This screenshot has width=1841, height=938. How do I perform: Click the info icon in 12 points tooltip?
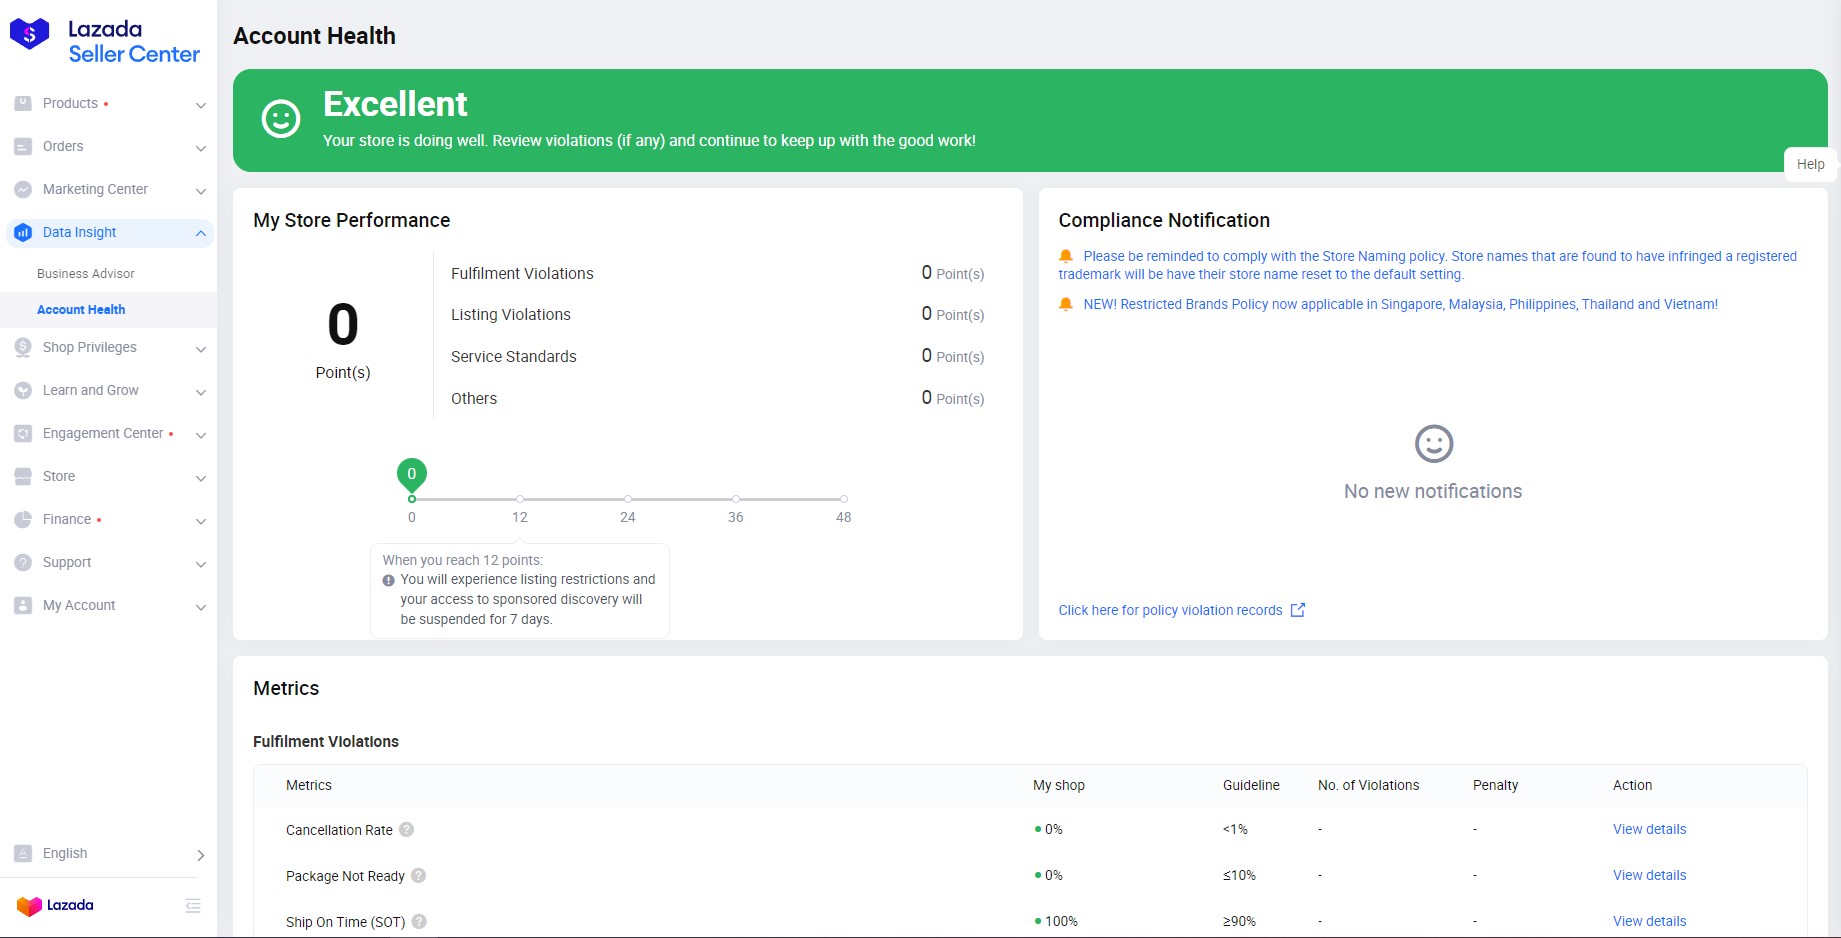[x=389, y=580]
